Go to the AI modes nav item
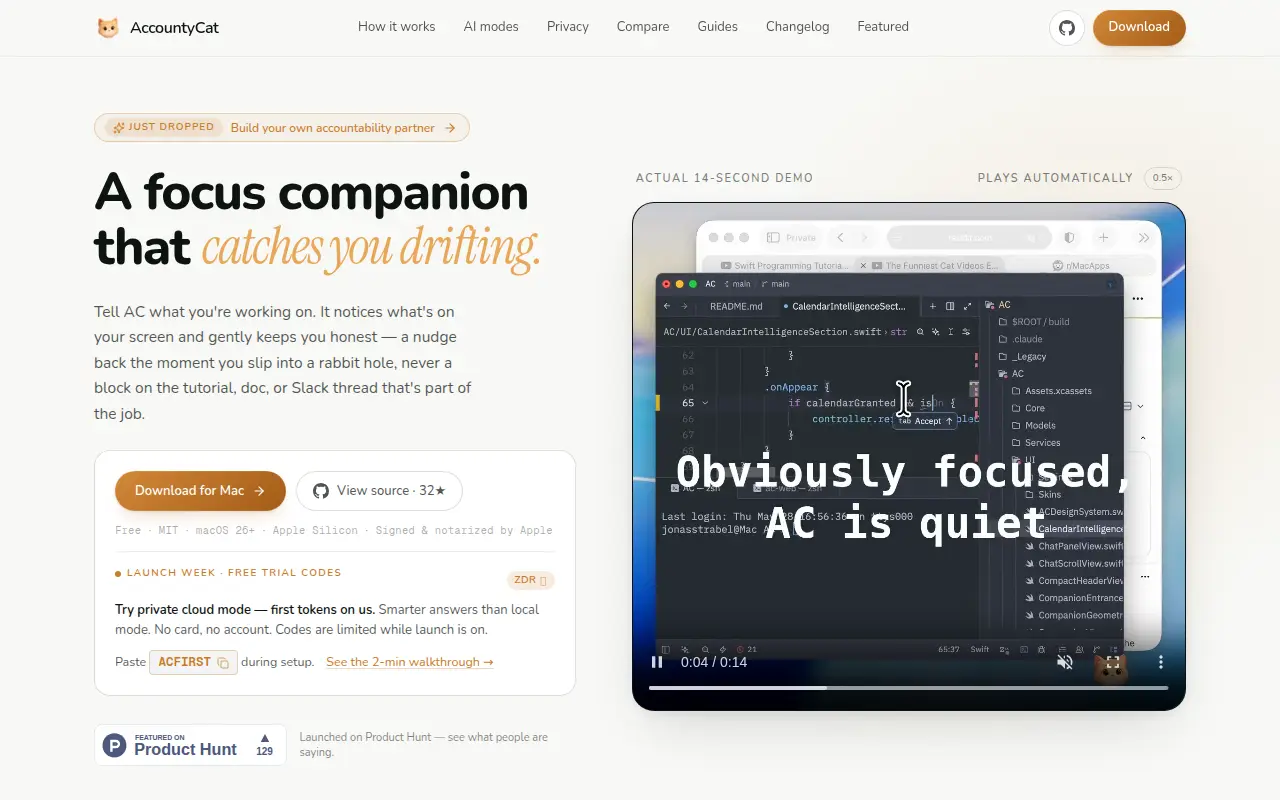The image size is (1280, 800). 491,27
